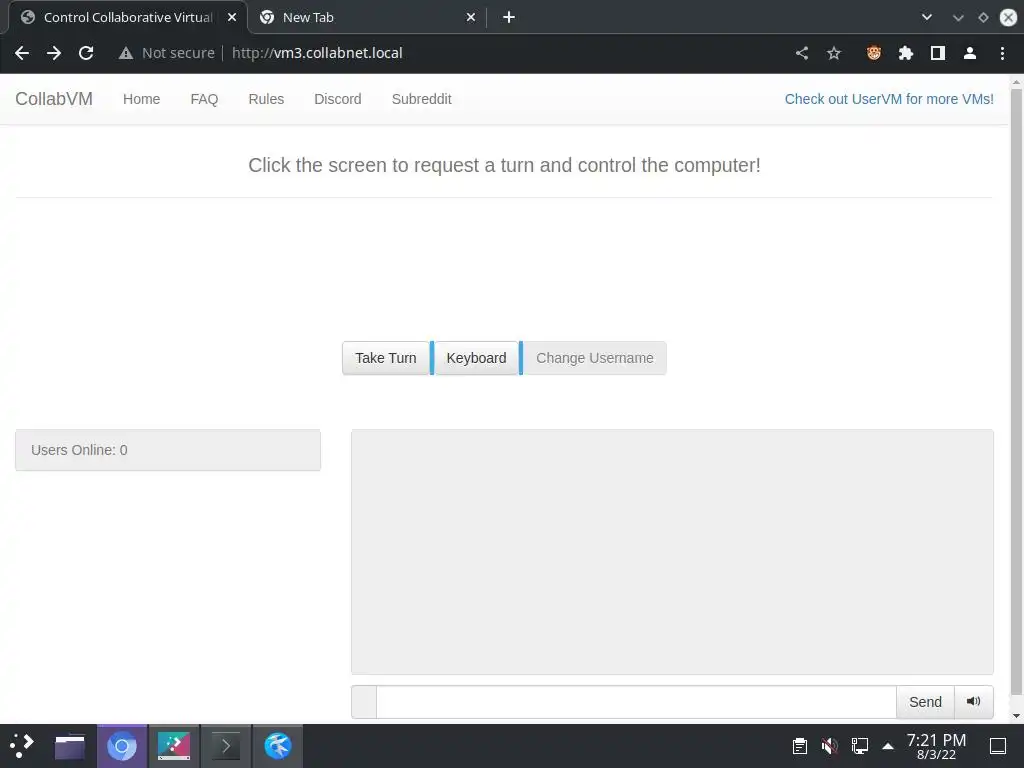Open the FAQ nav link
This screenshot has height=768, width=1024.
click(204, 99)
